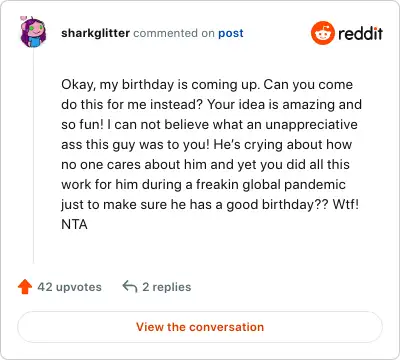
Task: Click the "Wtf!" exclamation in comment
Action: point(346,204)
